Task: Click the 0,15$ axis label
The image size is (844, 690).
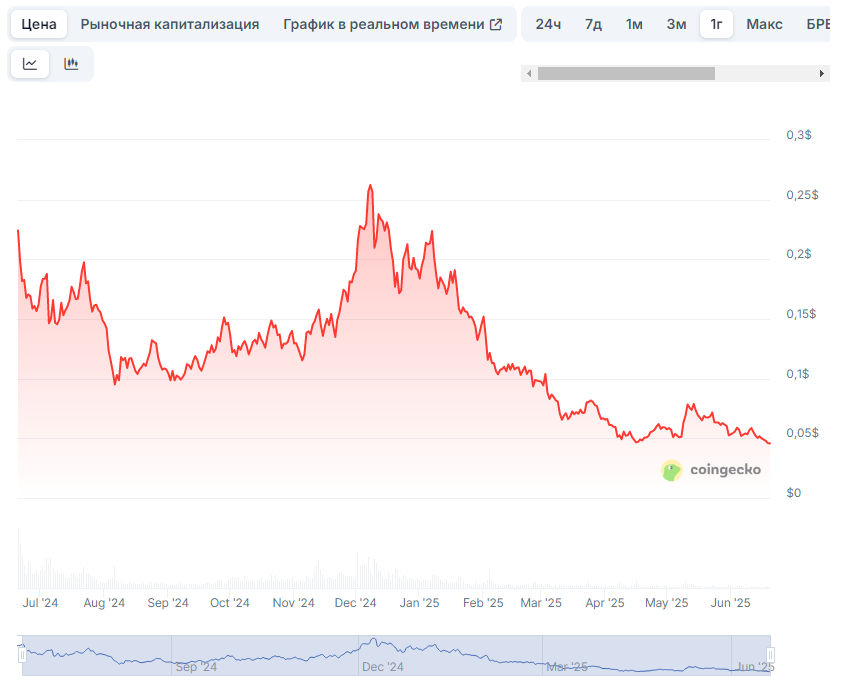Action: pos(801,314)
